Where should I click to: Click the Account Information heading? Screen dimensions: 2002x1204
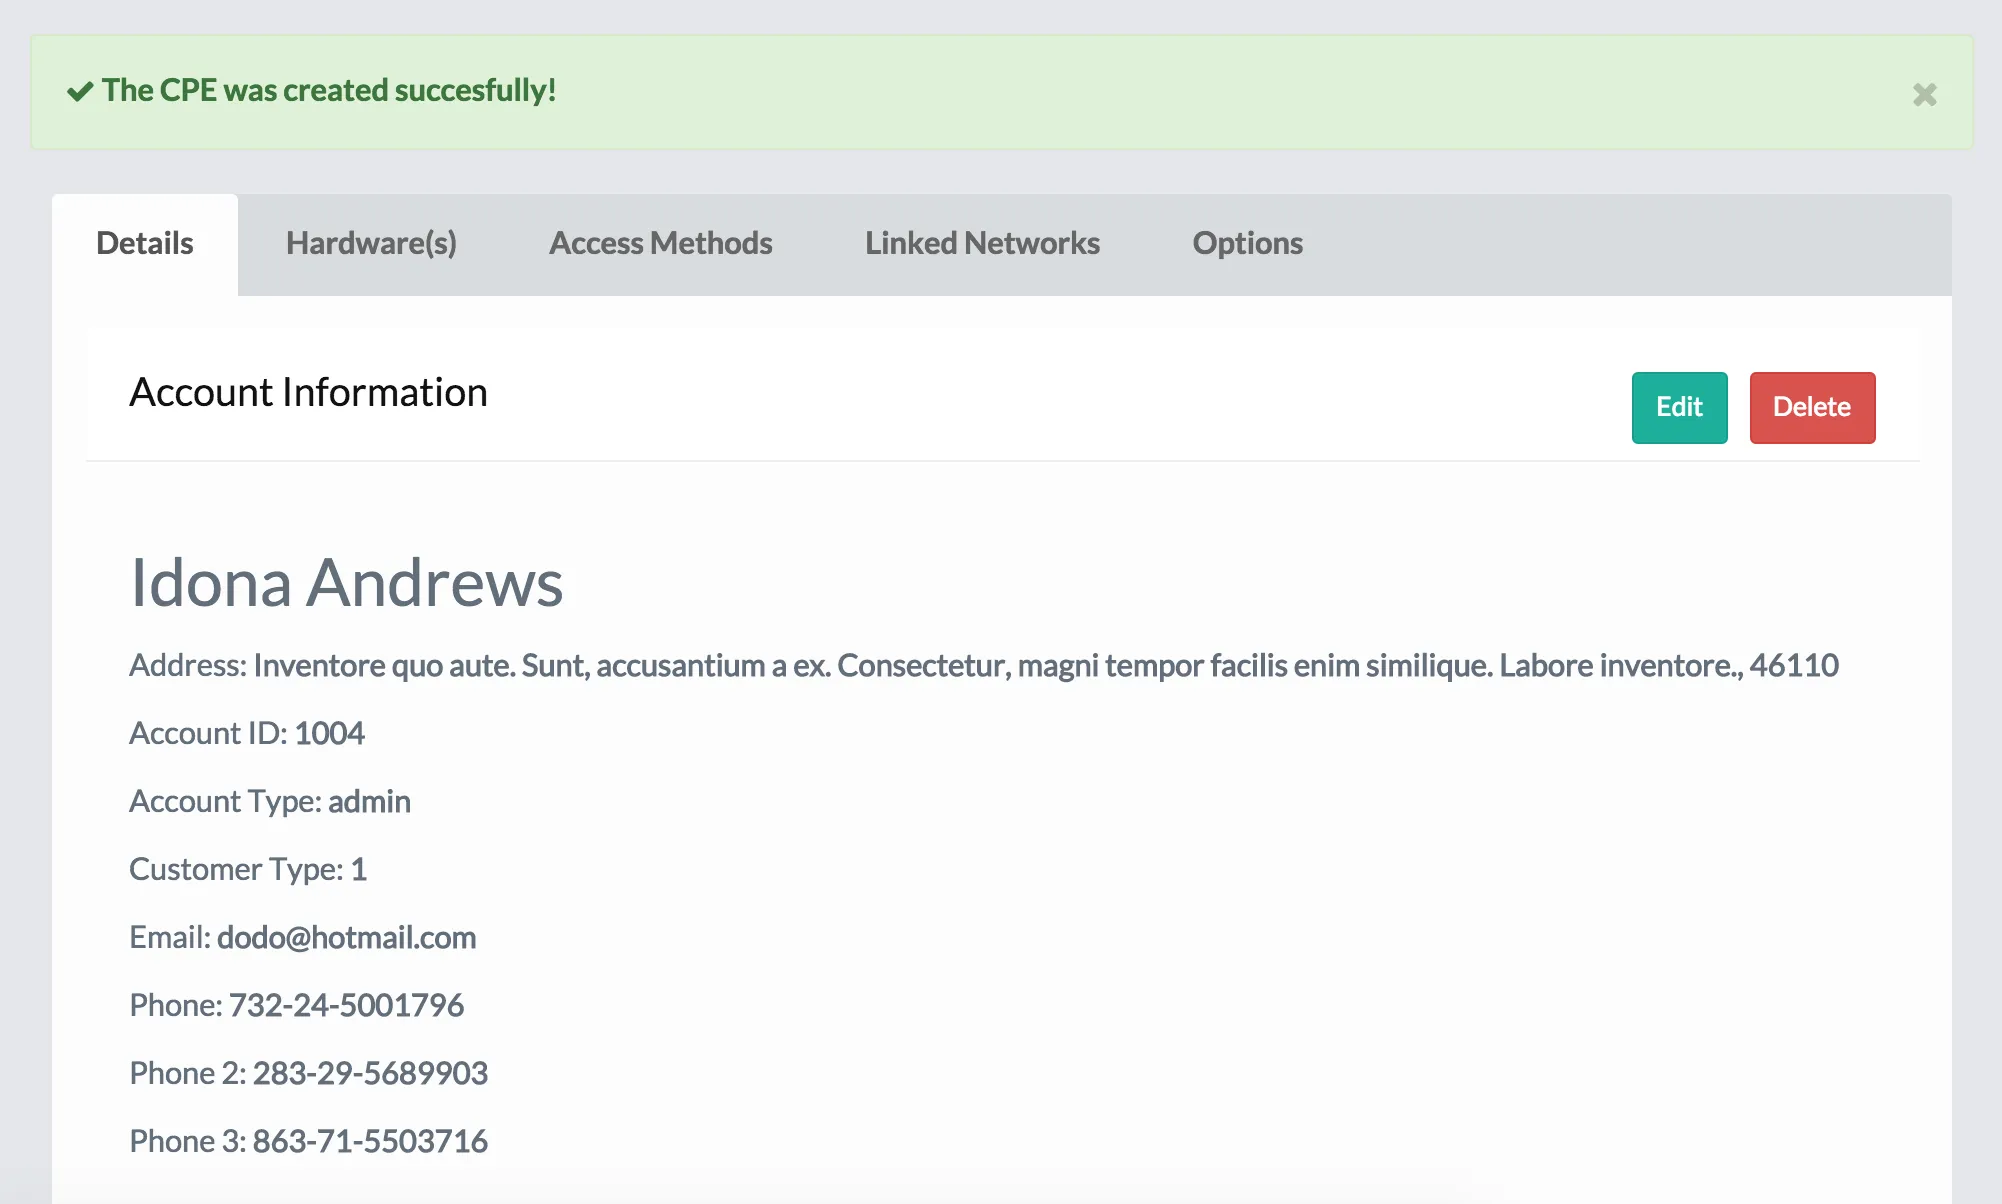pos(308,392)
